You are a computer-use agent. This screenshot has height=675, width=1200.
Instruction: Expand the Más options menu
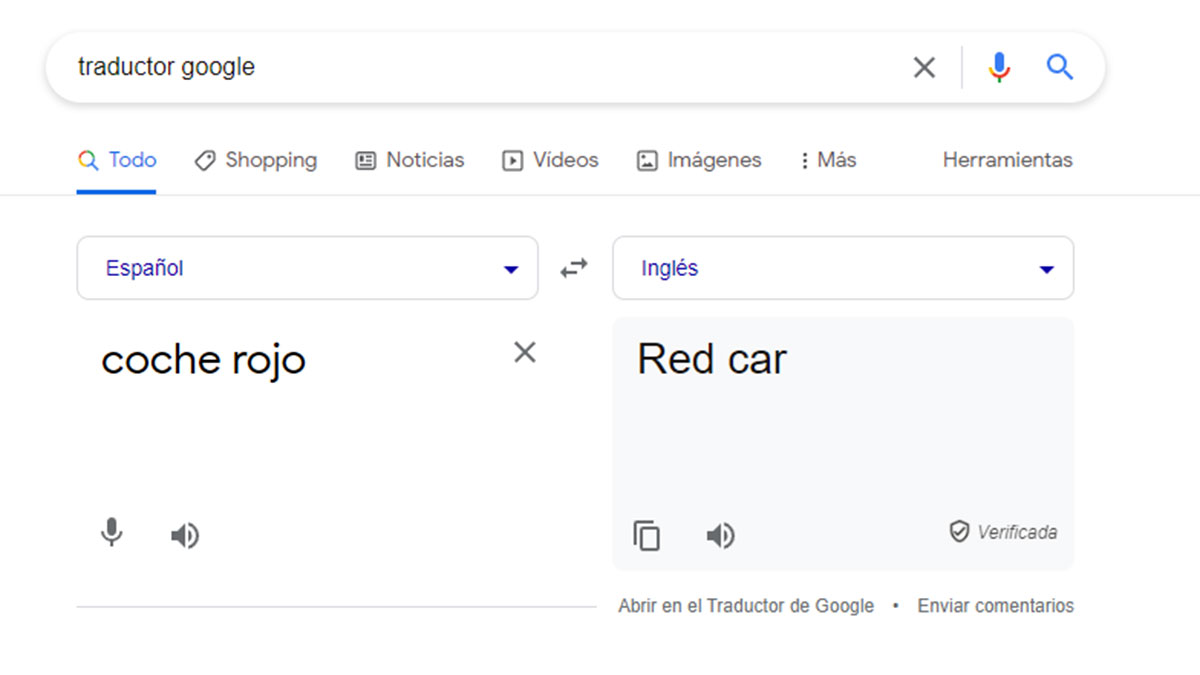[827, 160]
